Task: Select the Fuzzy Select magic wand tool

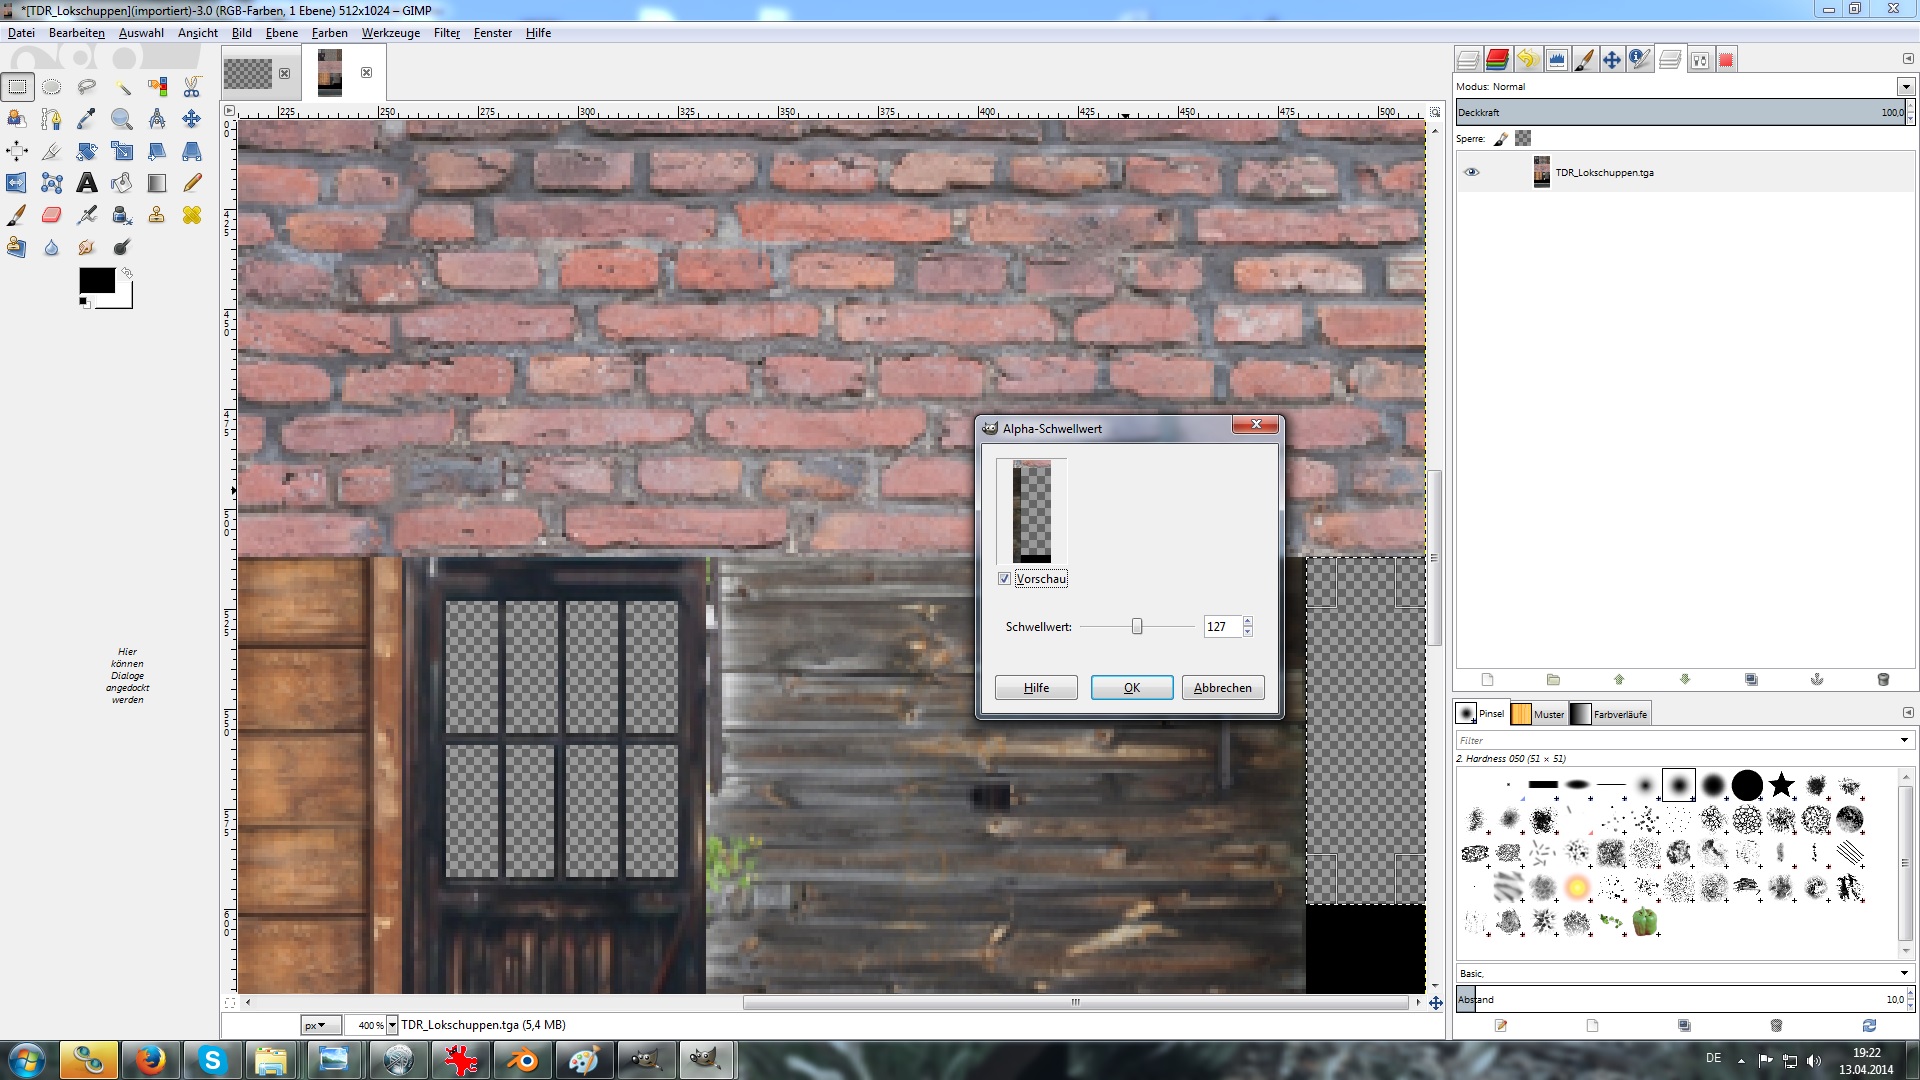Action: [x=122, y=87]
